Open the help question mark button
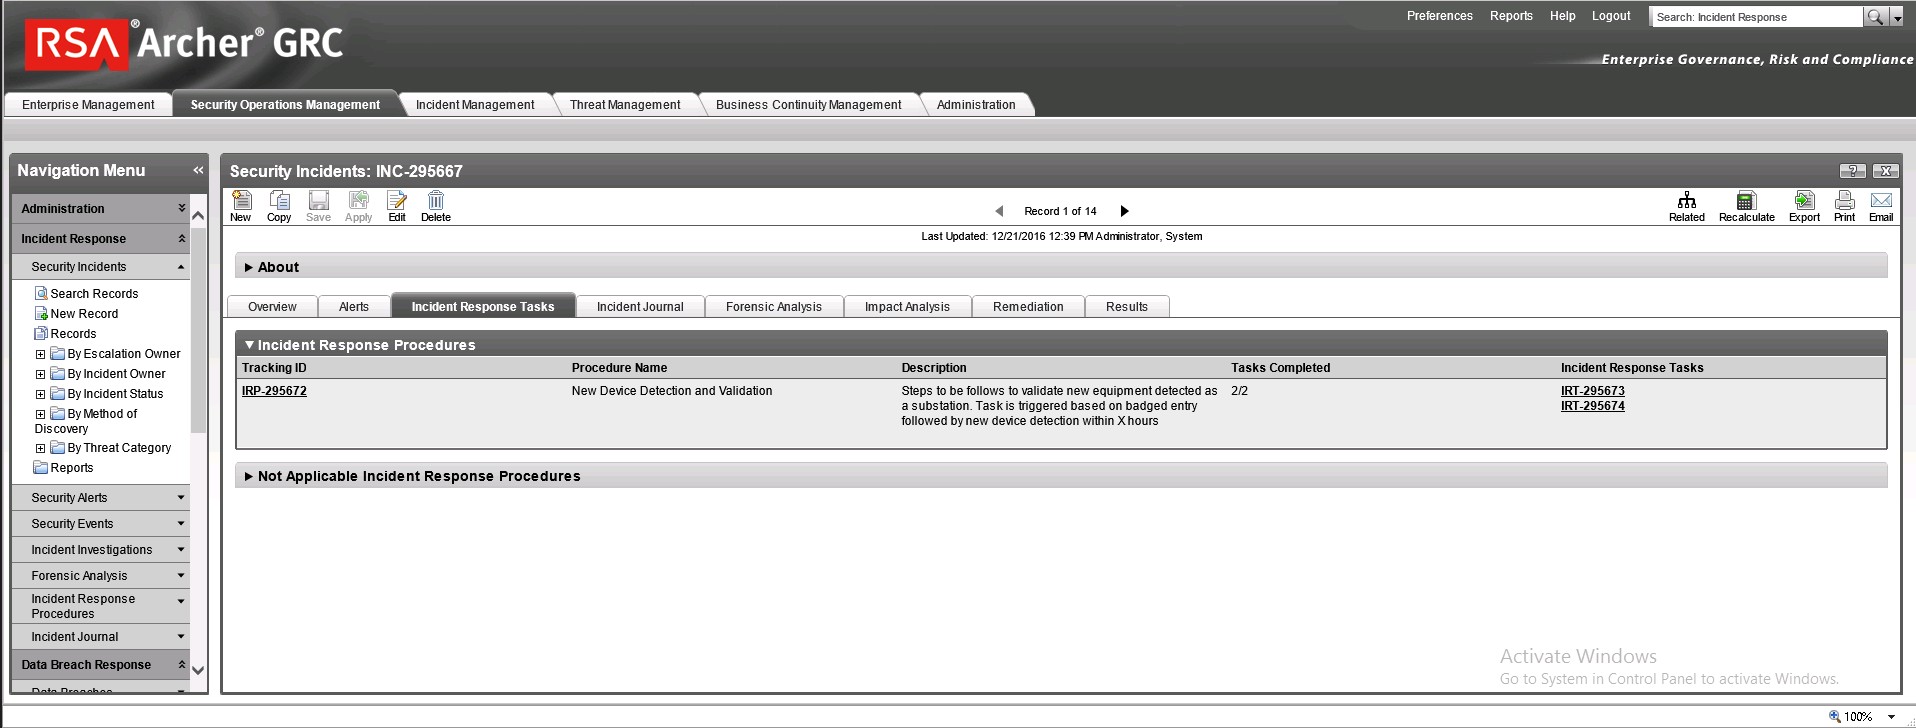The height and width of the screenshot is (728, 1916). 1852,171
